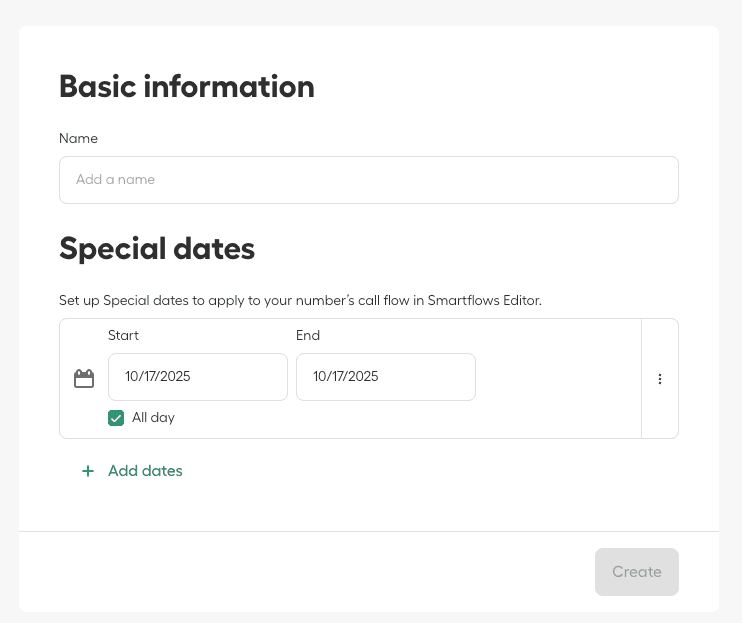
Task: Click the Start label above the date
Action: click(123, 336)
